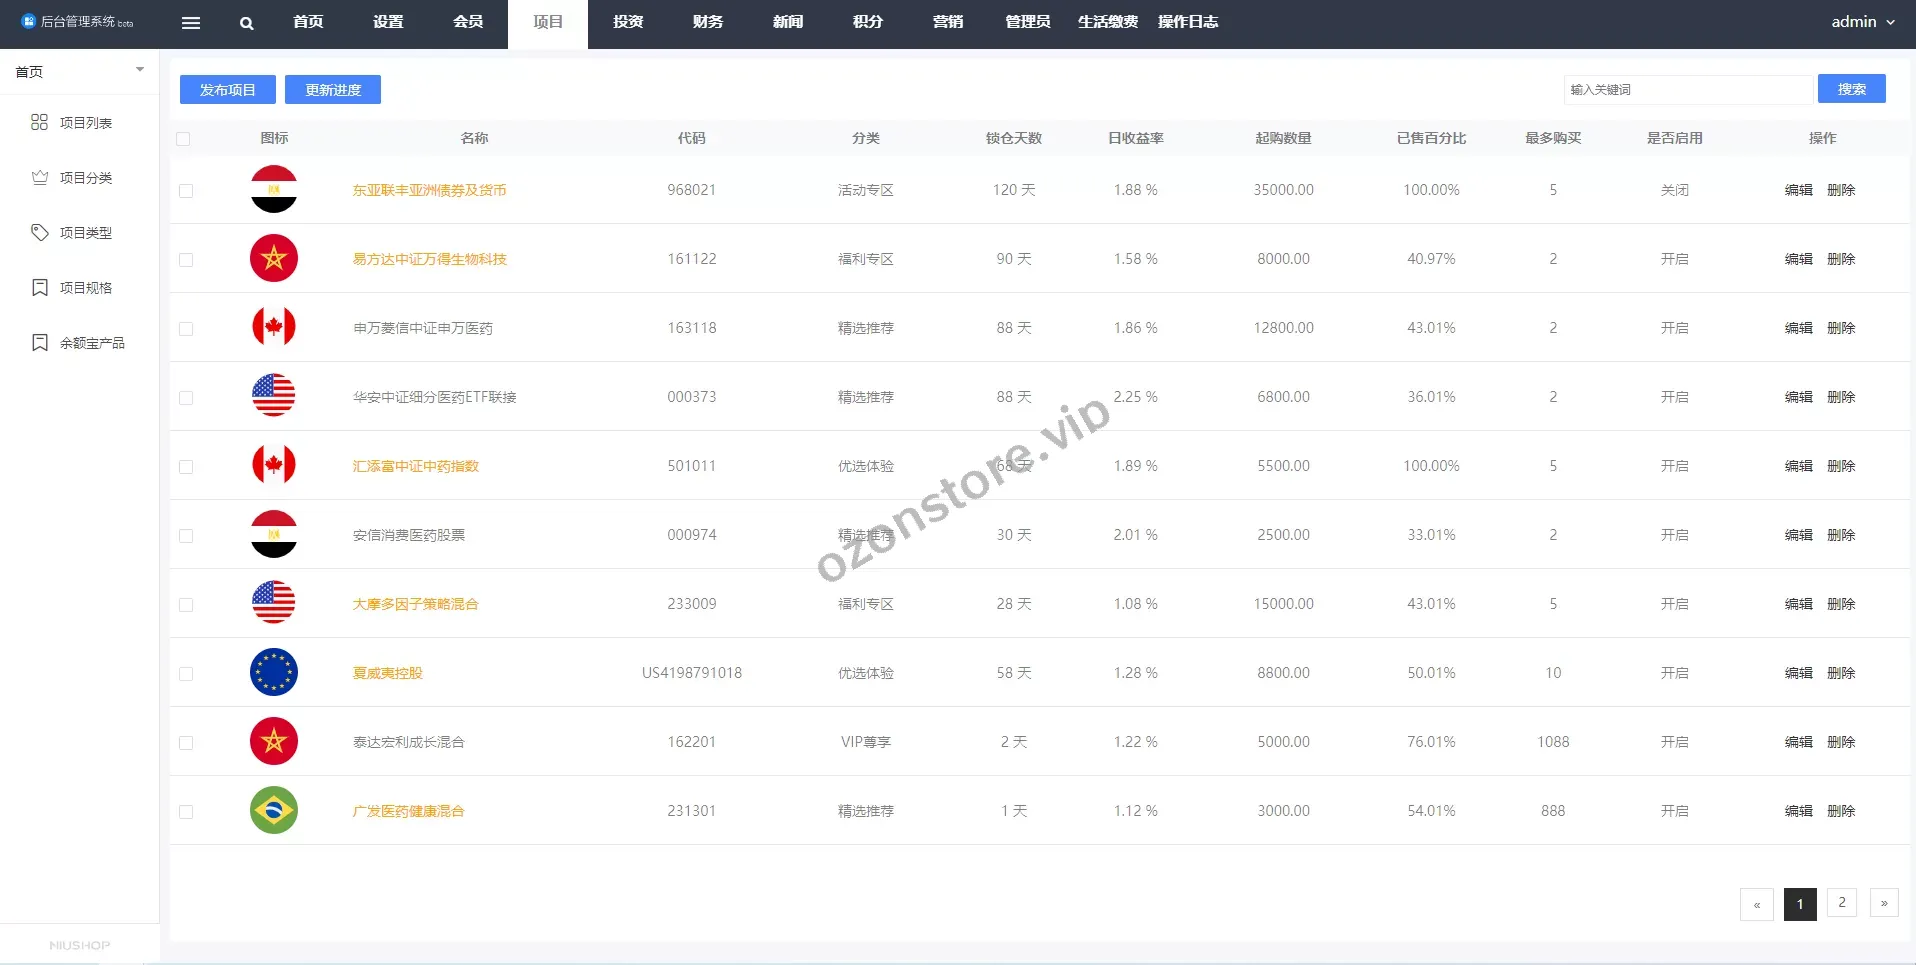Click the hamburger menu icon in header

[x=191, y=23]
